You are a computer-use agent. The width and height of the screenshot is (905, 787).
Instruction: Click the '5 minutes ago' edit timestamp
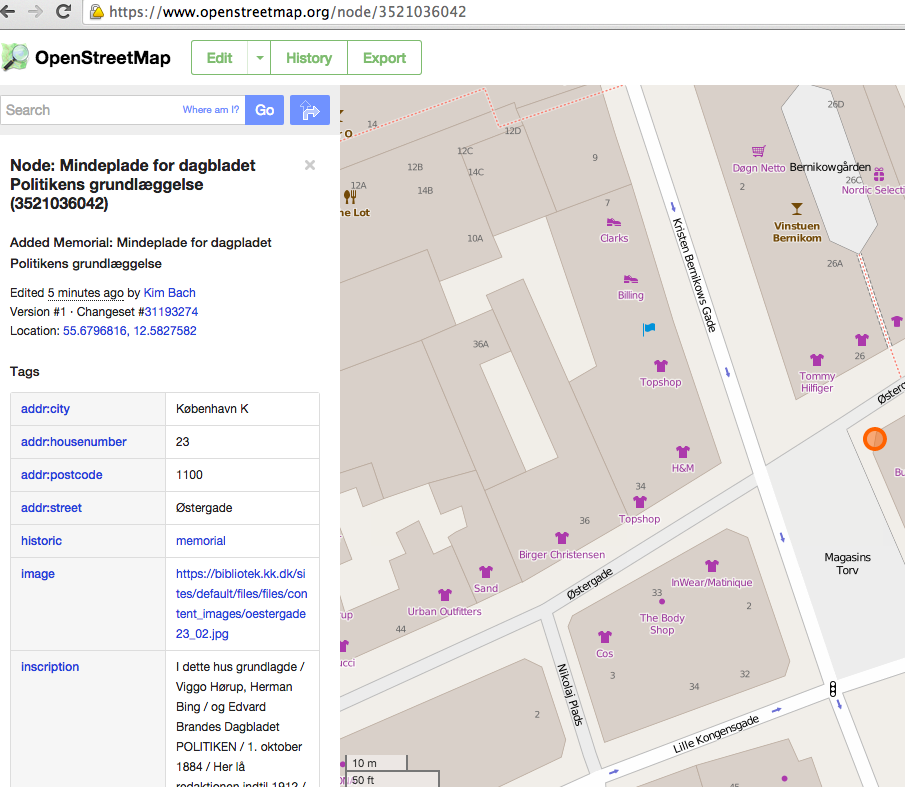(x=85, y=293)
